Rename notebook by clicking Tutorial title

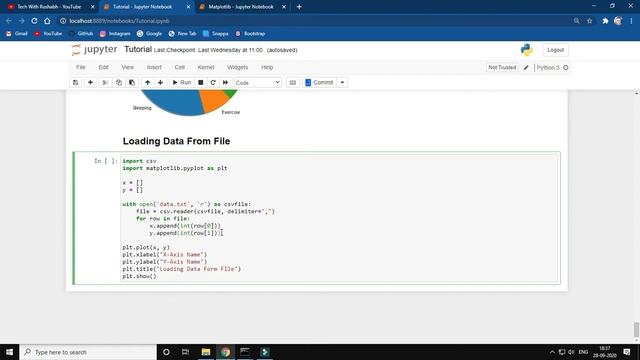[138, 49]
